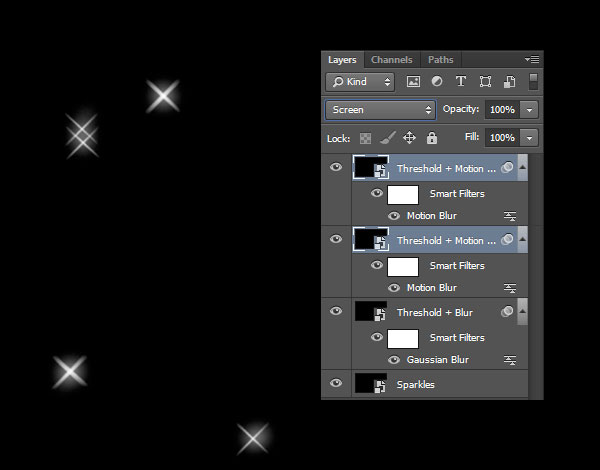600x470 pixels.
Task: Open the Layers panel flyout menu
Action: pos(532,59)
